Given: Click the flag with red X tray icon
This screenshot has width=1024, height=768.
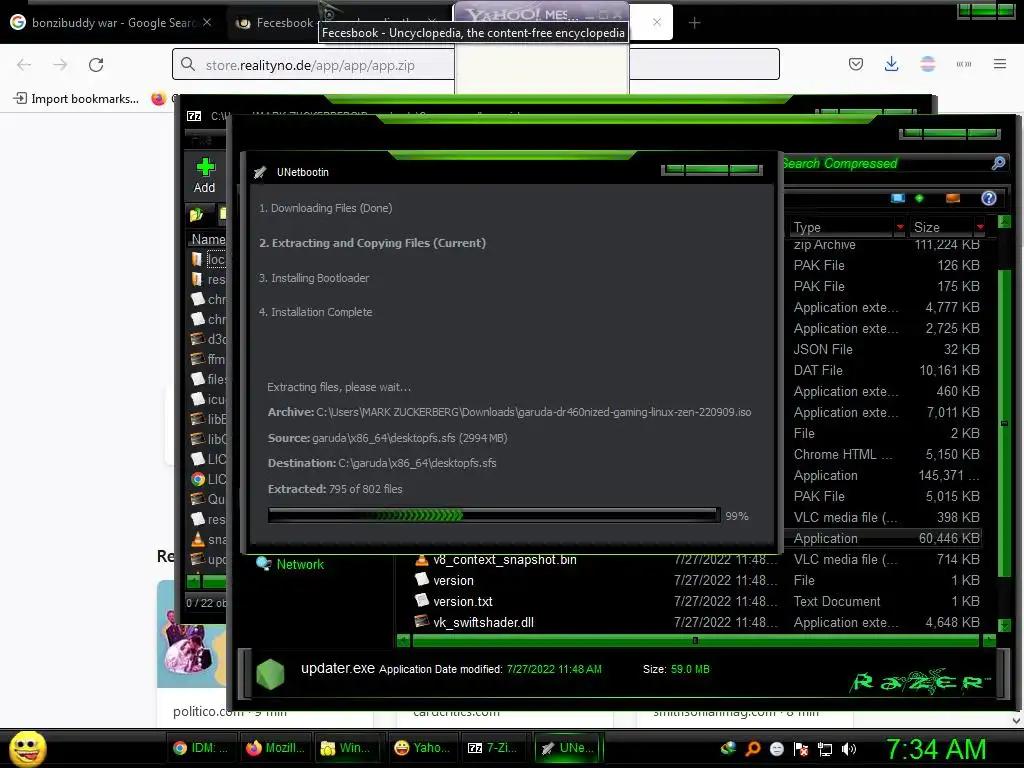Looking at the screenshot, I should (801, 749).
